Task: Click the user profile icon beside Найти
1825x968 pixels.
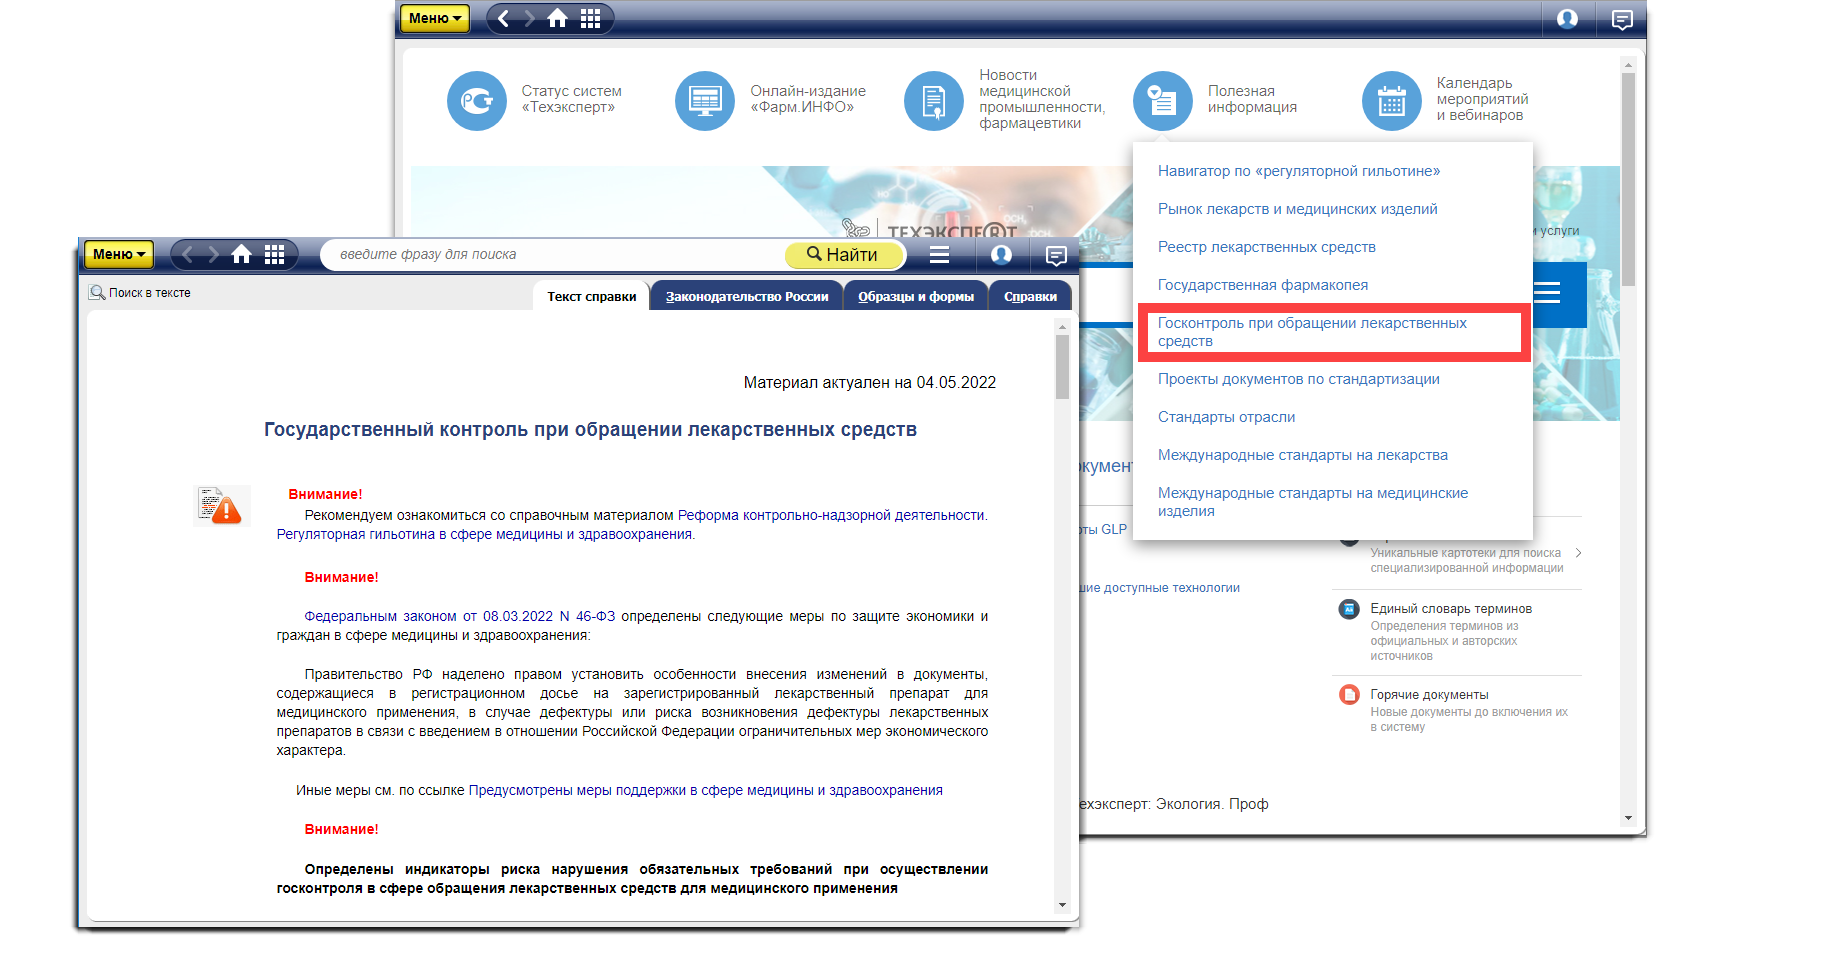Action: pyautogui.click(x=1001, y=255)
